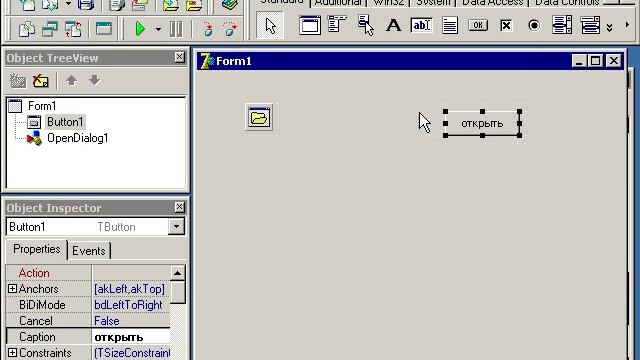Select the OpenDialog component icon on Form1
The image size is (640, 360).
click(x=259, y=118)
